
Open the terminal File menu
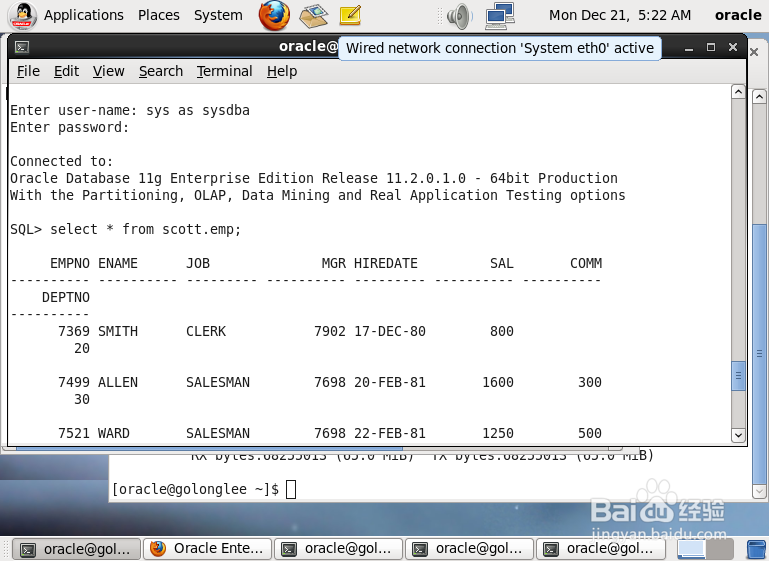[28, 71]
